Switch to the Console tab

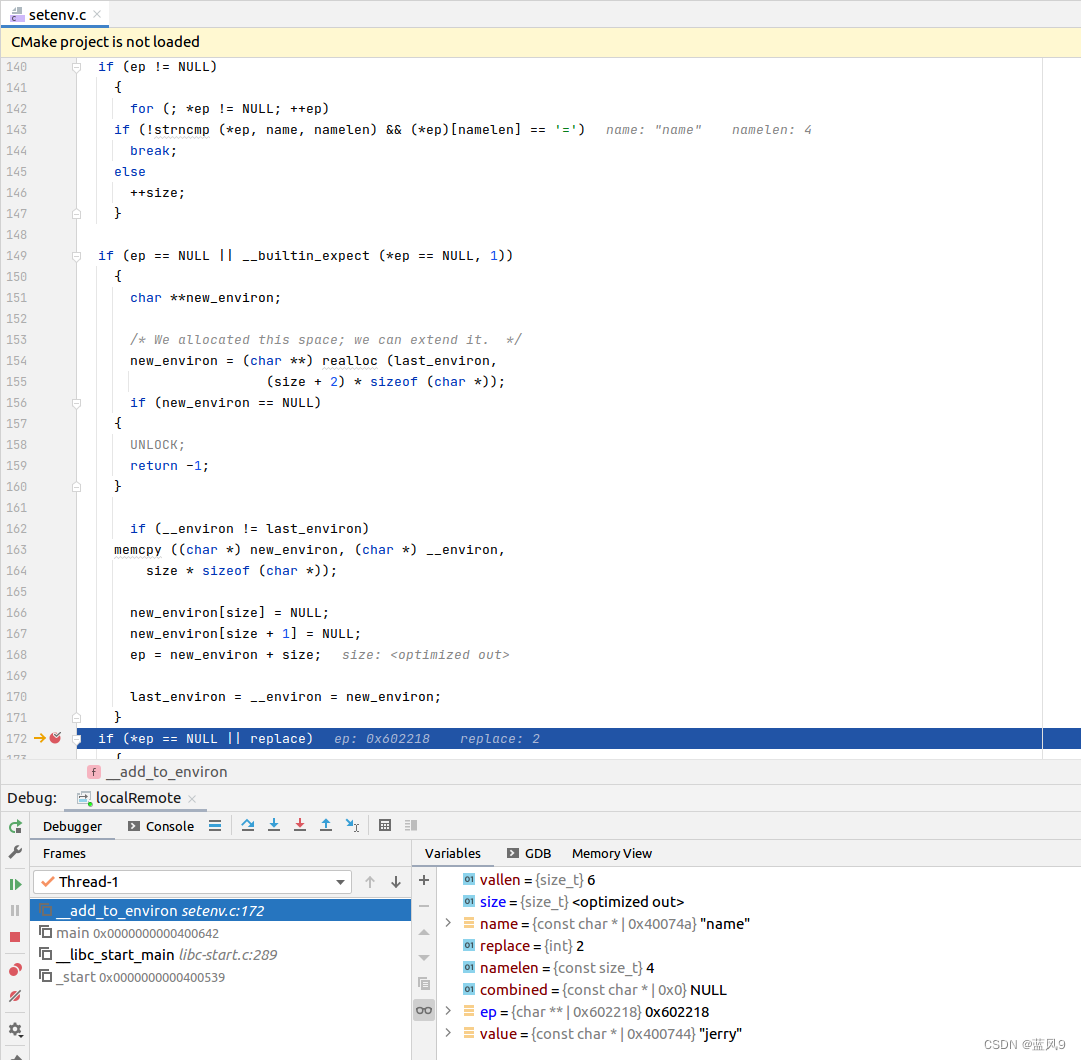coord(161,826)
